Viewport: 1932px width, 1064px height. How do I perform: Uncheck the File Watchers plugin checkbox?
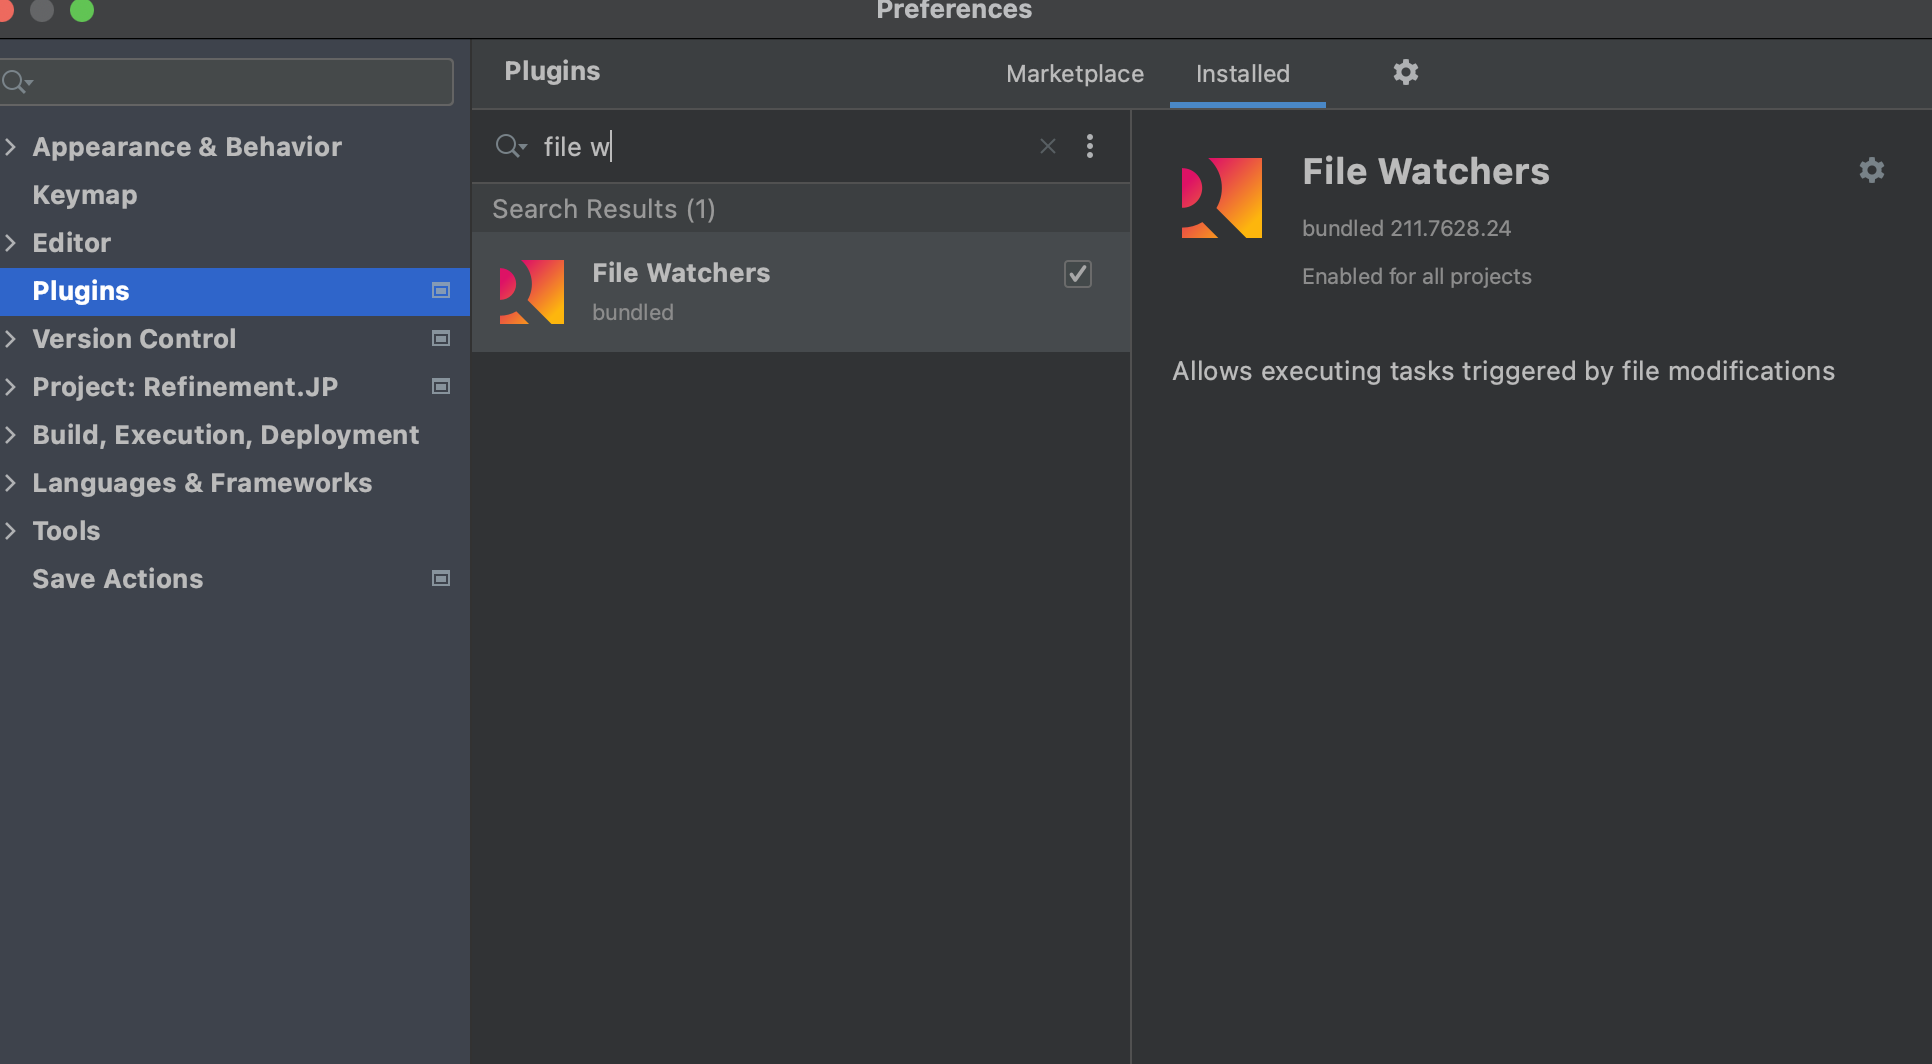tap(1077, 274)
